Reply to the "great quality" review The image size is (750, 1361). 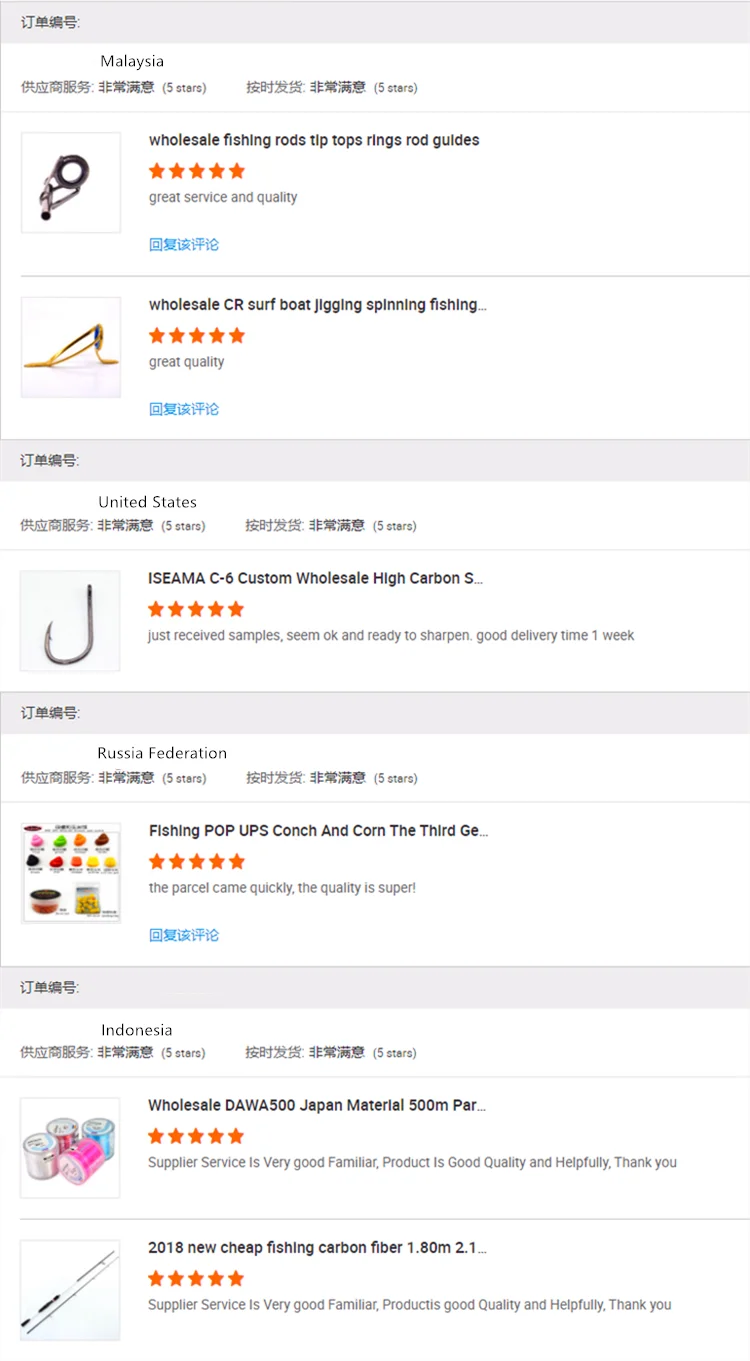pos(184,409)
